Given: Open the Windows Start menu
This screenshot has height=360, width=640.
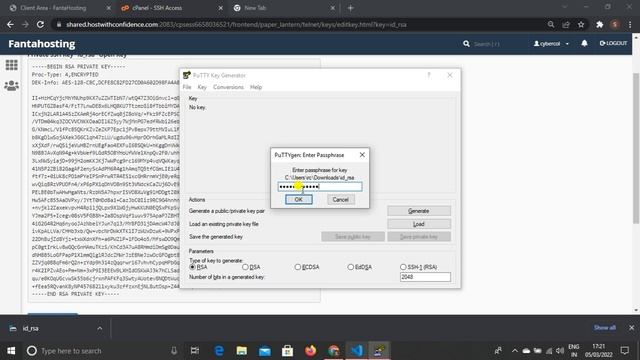Looking at the screenshot, I should click(11, 351).
